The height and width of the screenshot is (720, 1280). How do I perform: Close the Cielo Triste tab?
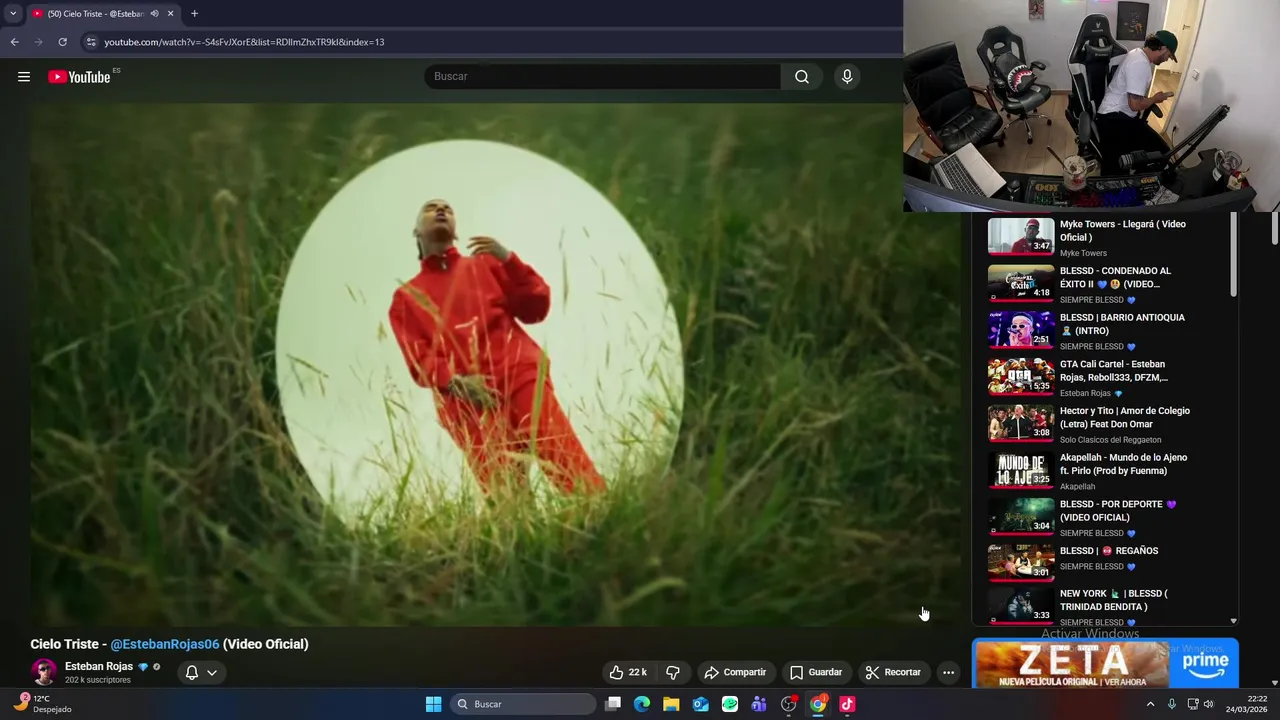tap(170, 13)
